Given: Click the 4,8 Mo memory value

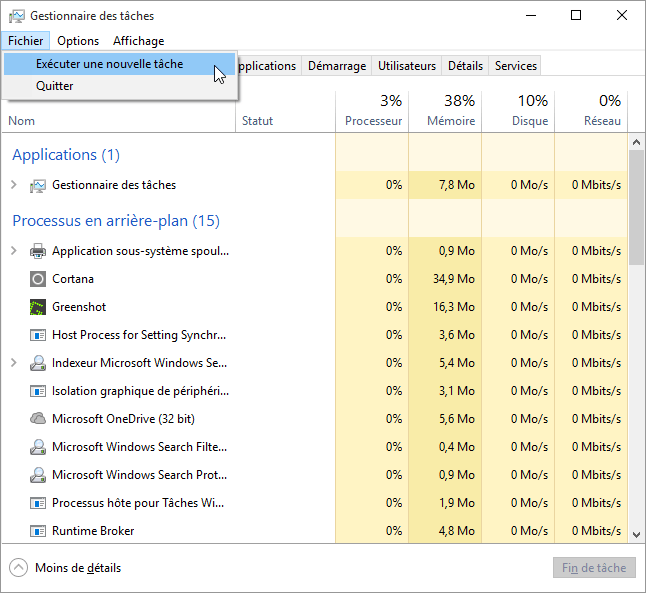Looking at the screenshot, I should (x=457, y=531).
